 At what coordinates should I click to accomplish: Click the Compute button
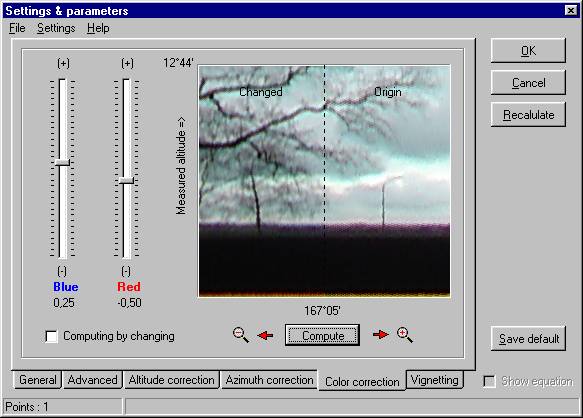pos(322,335)
